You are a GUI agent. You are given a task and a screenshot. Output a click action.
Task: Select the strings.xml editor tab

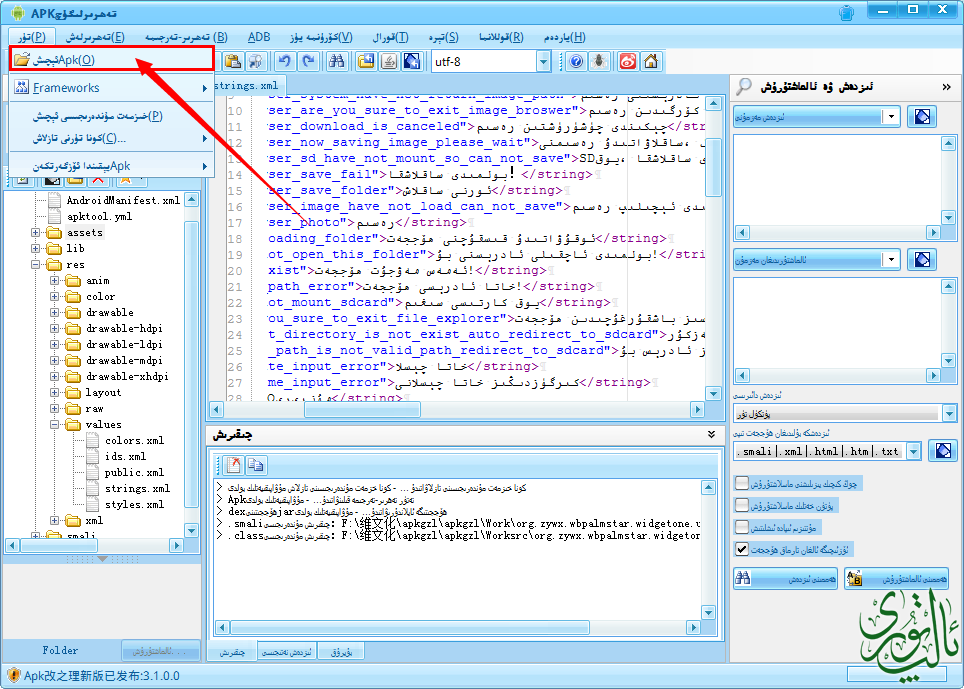pos(246,85)
